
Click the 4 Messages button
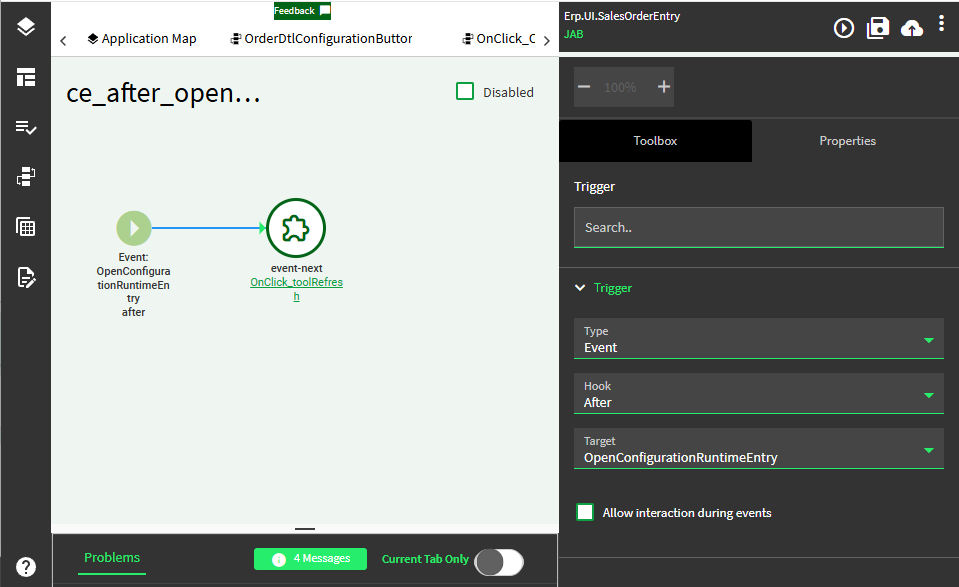pos(310,559)
